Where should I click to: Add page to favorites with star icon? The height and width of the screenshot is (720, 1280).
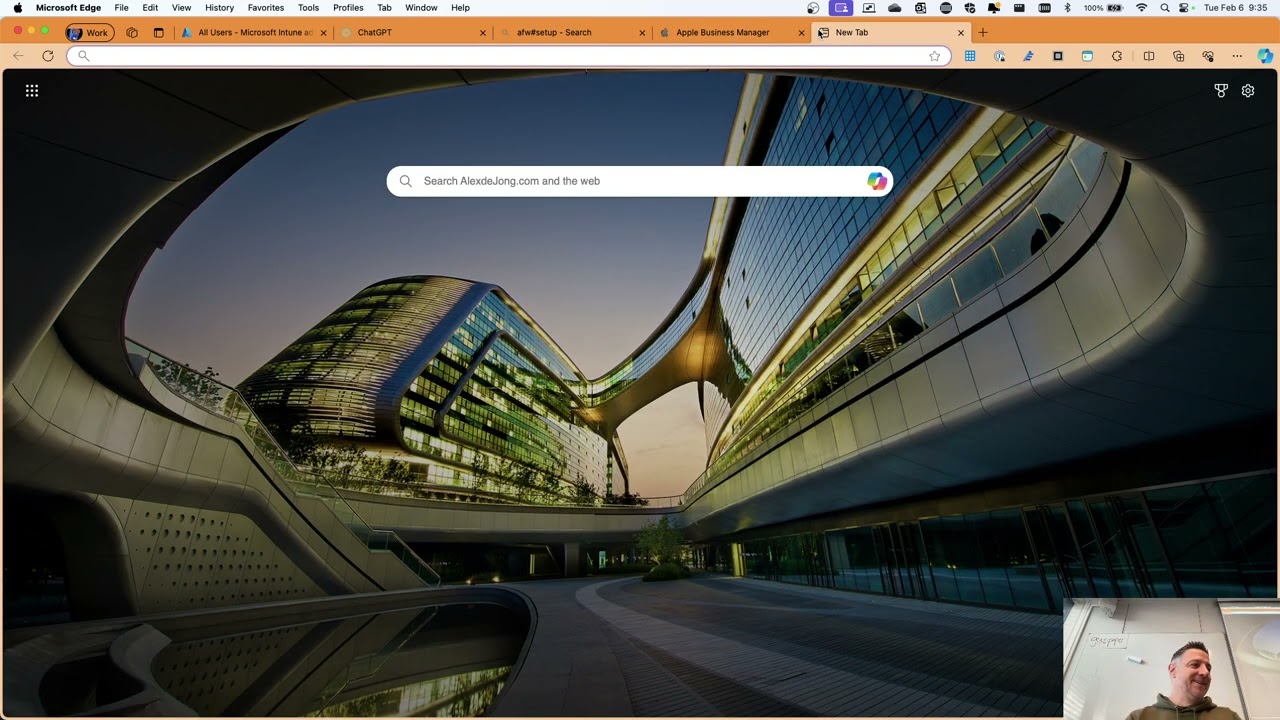pos(934,56)
